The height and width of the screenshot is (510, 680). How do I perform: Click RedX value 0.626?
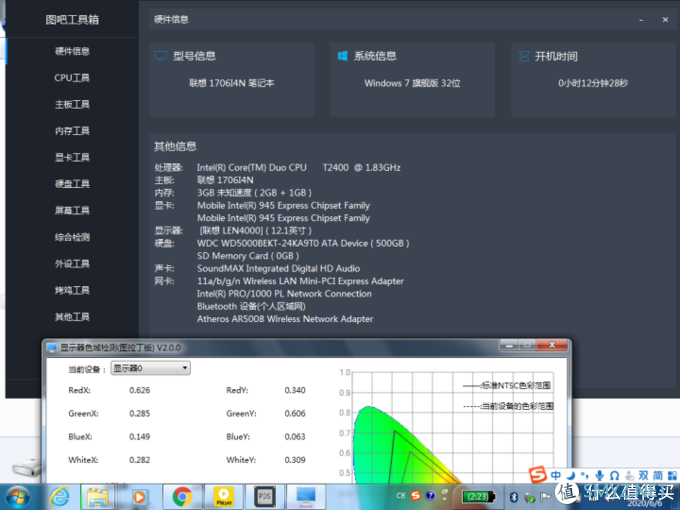point(140,390)
